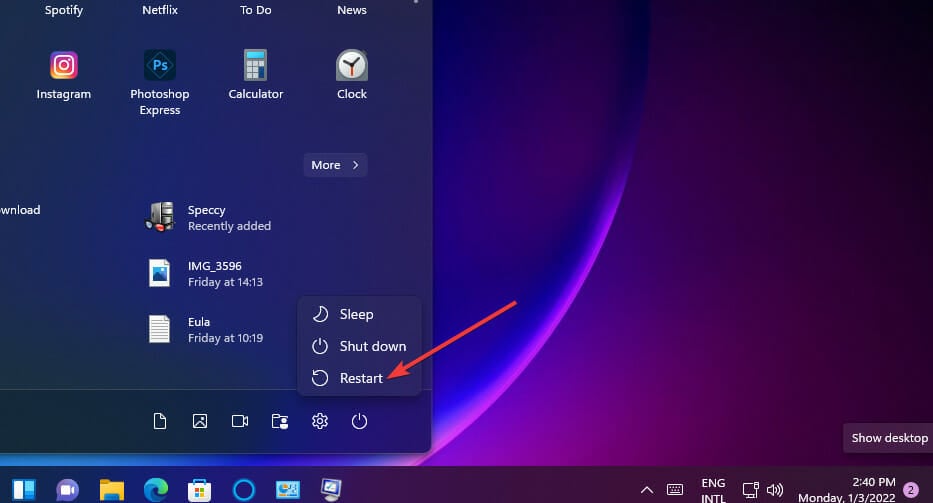Open the Control Panel taskbar icon
This screenshot has width=933, height=503.
287,489
